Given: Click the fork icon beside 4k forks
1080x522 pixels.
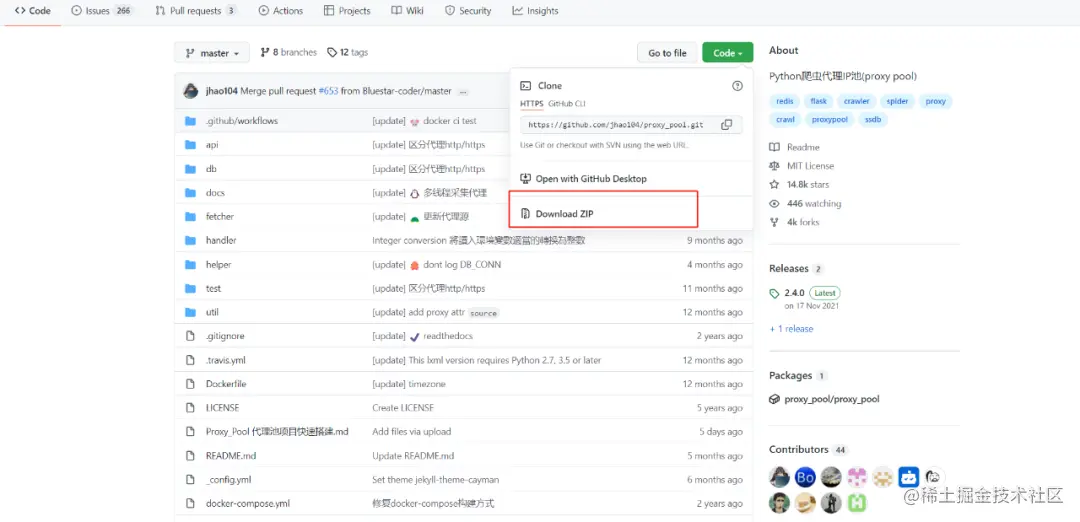Looking at the screenshot, I should 775,222.
